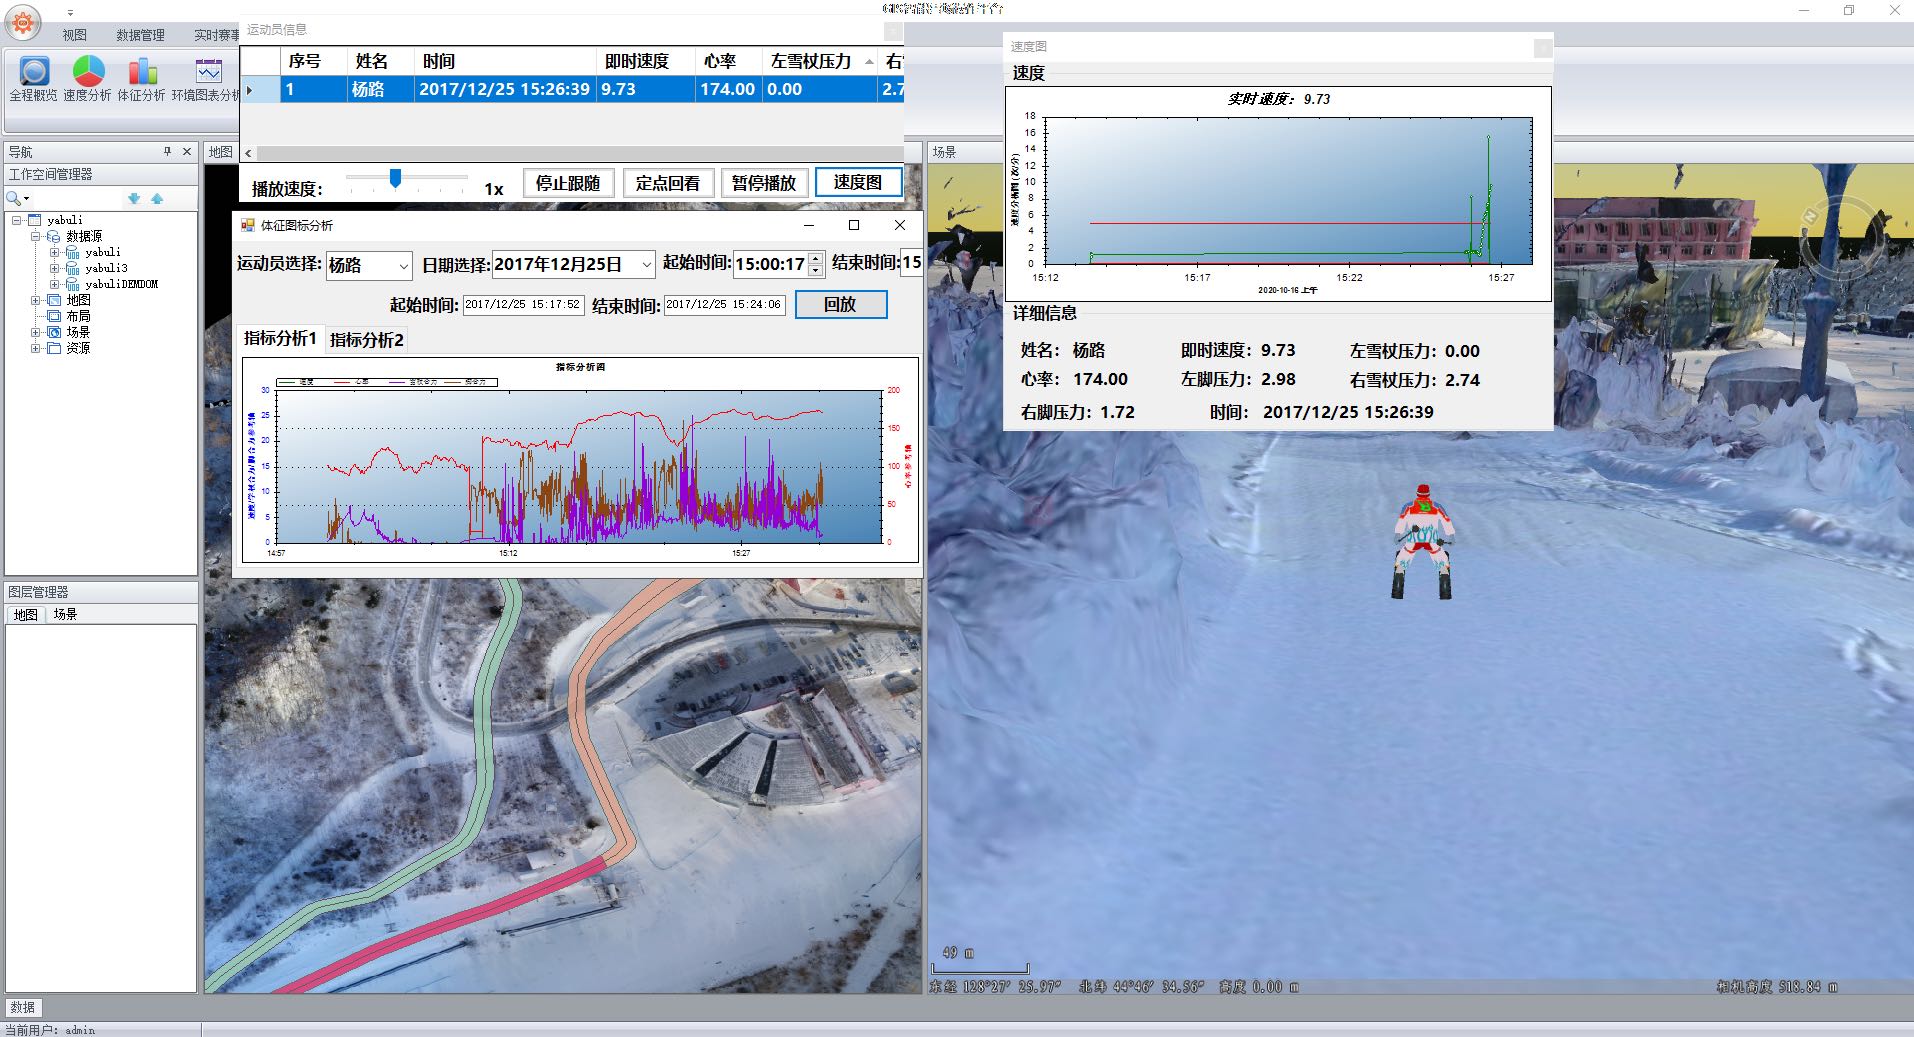
Task: Click the 定点回看 button
Action: point(667,183)
